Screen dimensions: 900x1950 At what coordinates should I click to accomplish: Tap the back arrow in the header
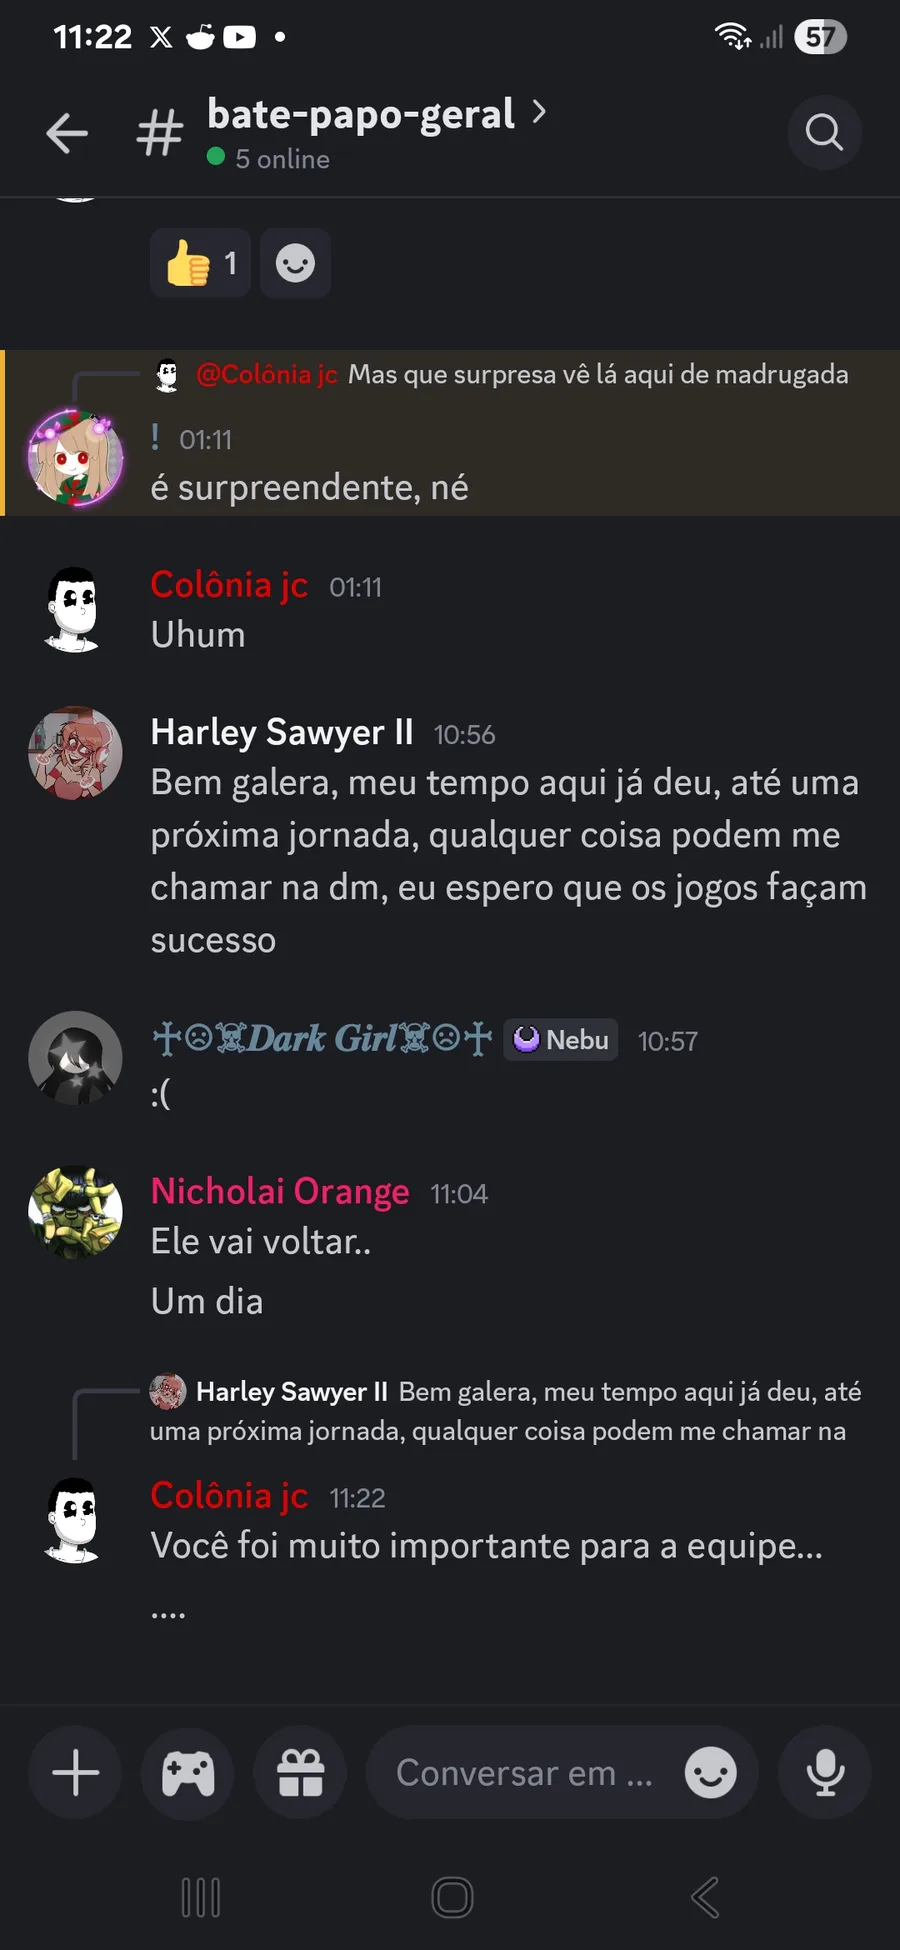(67, 133)
